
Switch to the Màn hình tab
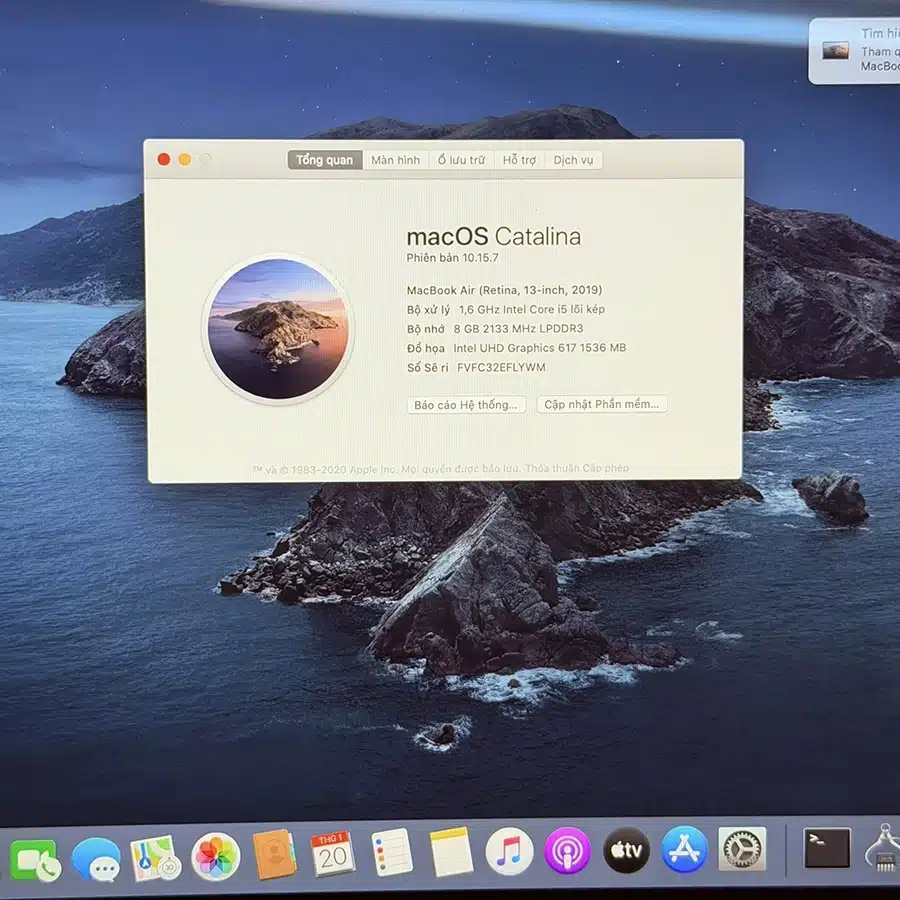(x=395, y=160)
